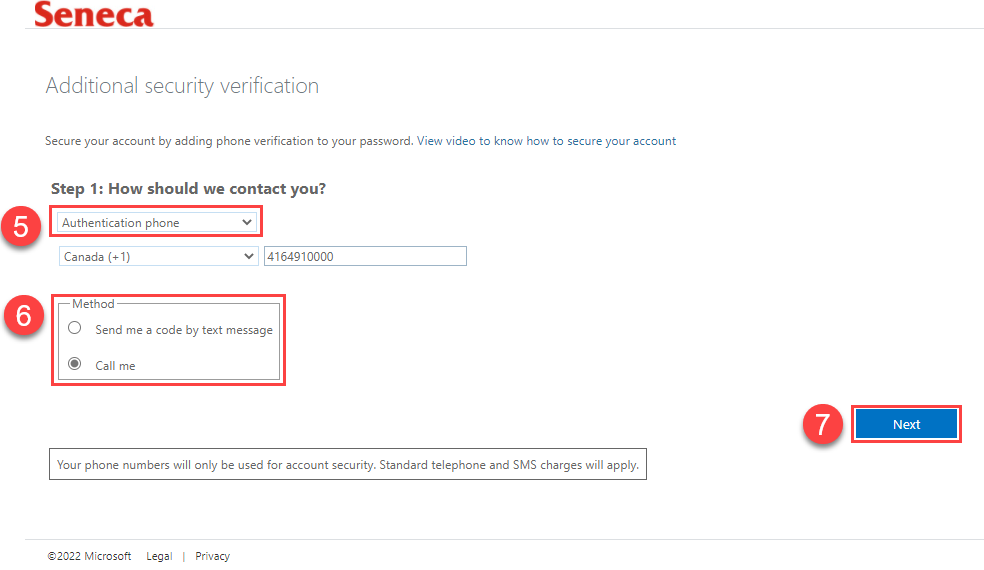Screen dimensions: 984x570
Task: Click the Additional security verification heading
Action: [182, 86]
